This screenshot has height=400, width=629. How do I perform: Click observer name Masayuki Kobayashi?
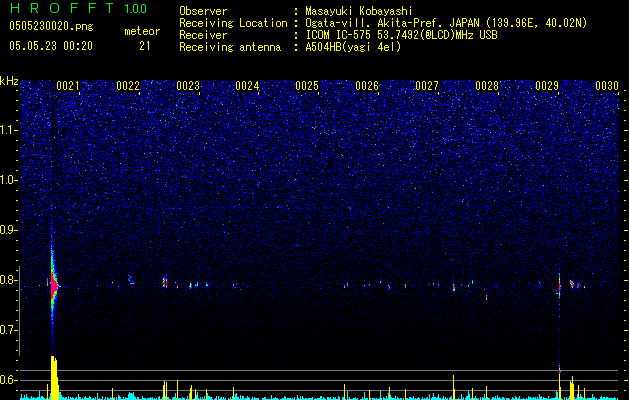(x=359, y=11)
